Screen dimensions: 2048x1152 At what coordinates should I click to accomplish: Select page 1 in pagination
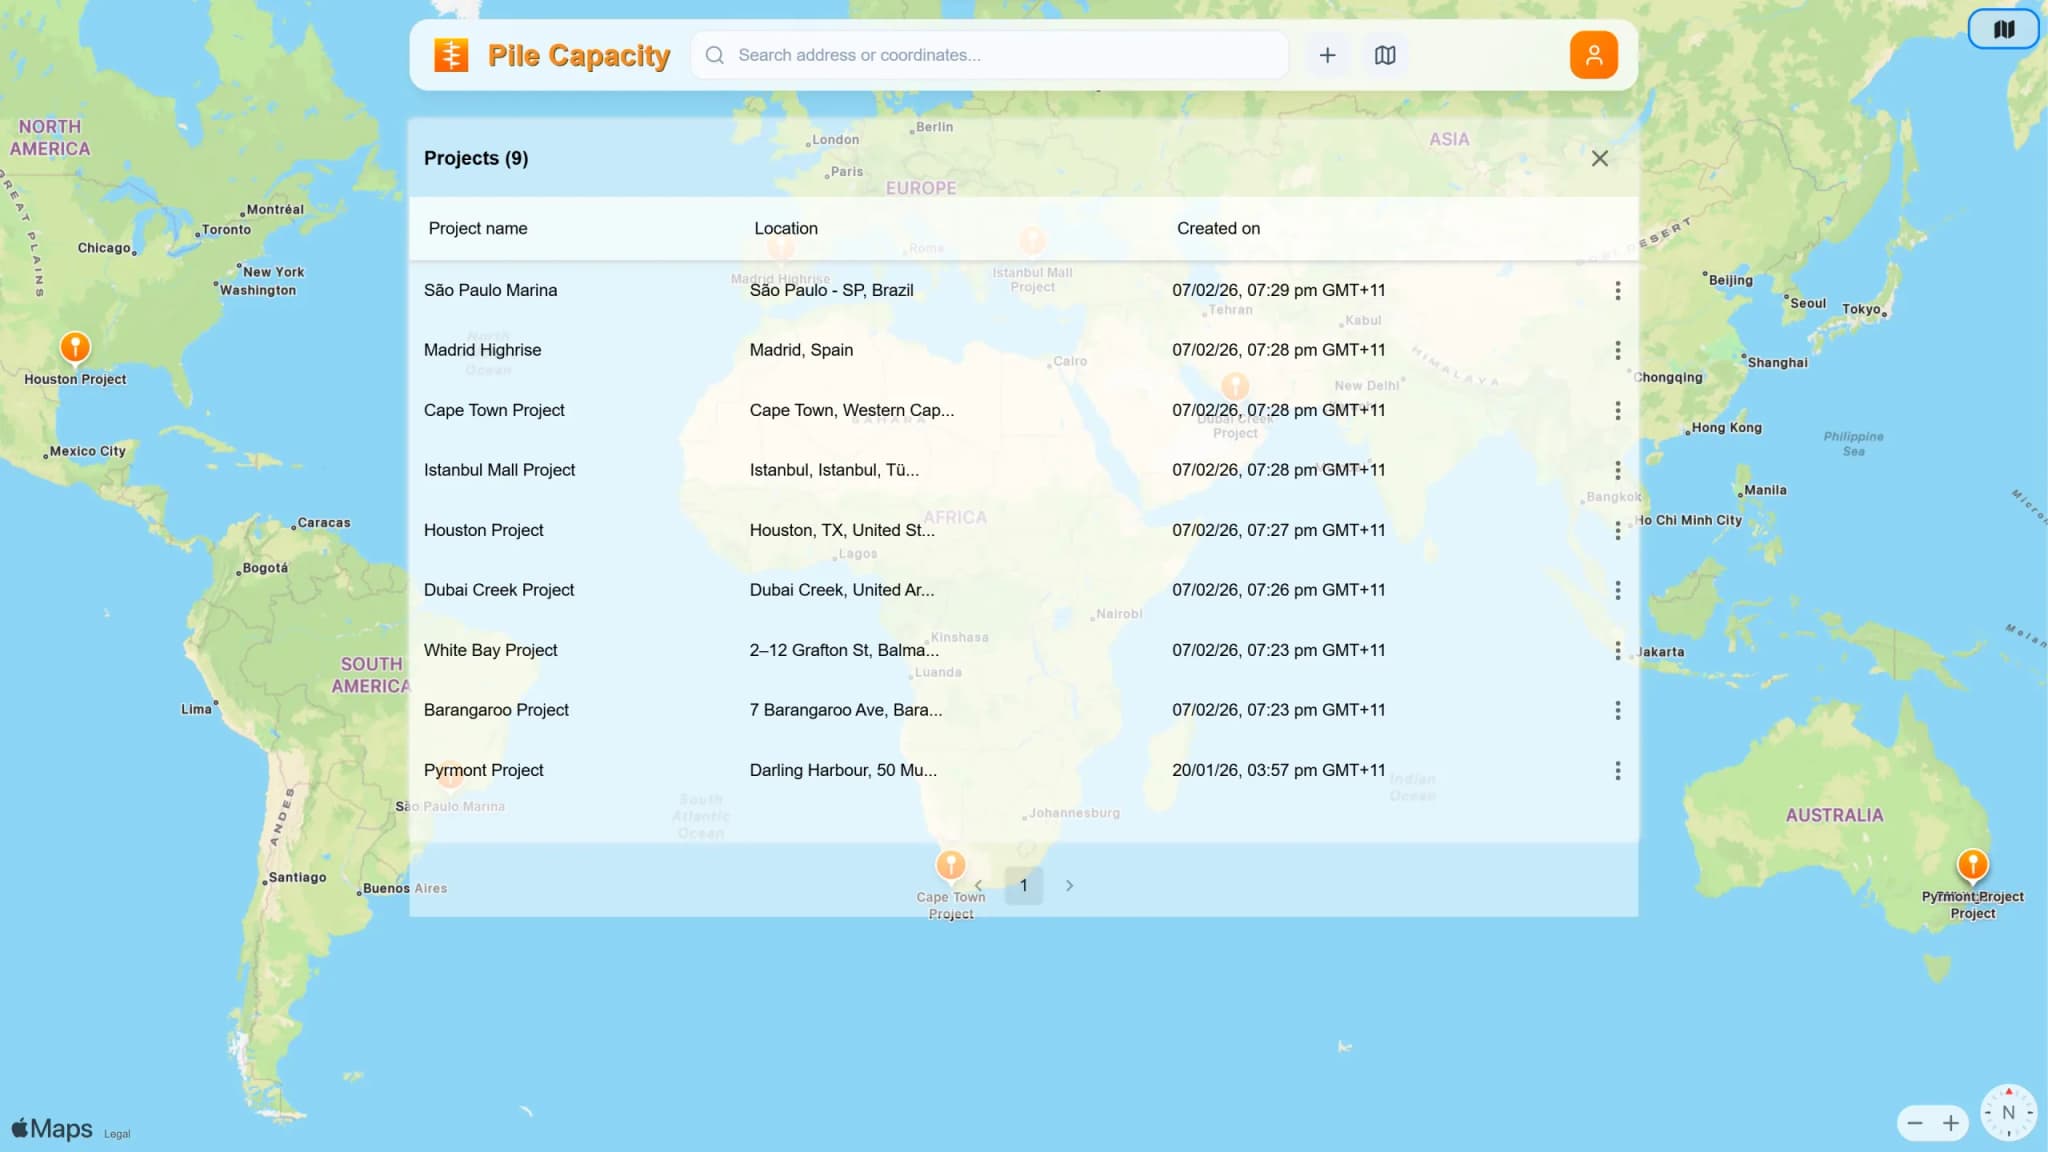1023,885
